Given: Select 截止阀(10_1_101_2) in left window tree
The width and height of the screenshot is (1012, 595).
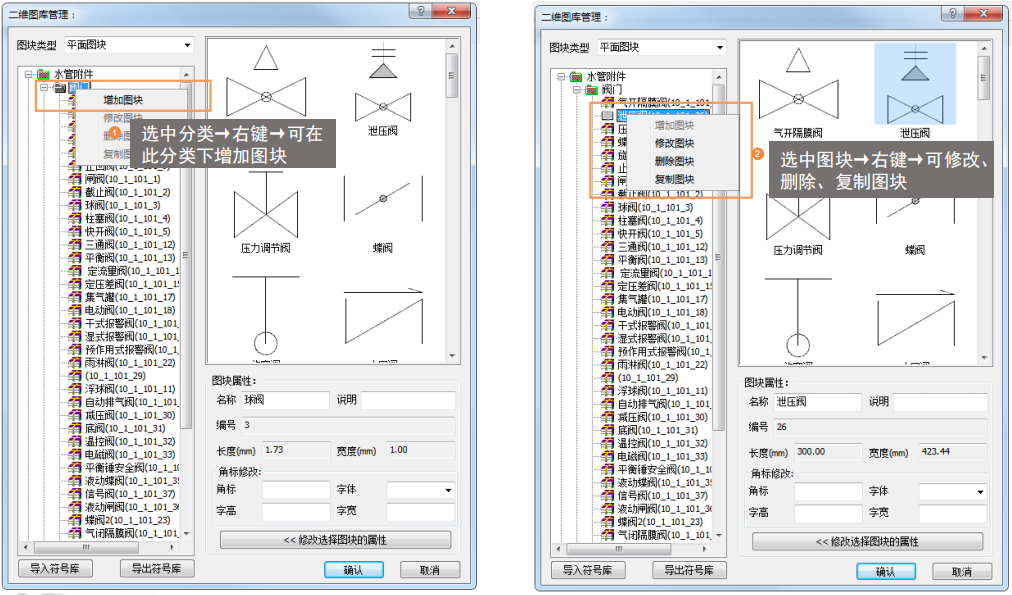Looking at the screenshot, I should (128, 192).
